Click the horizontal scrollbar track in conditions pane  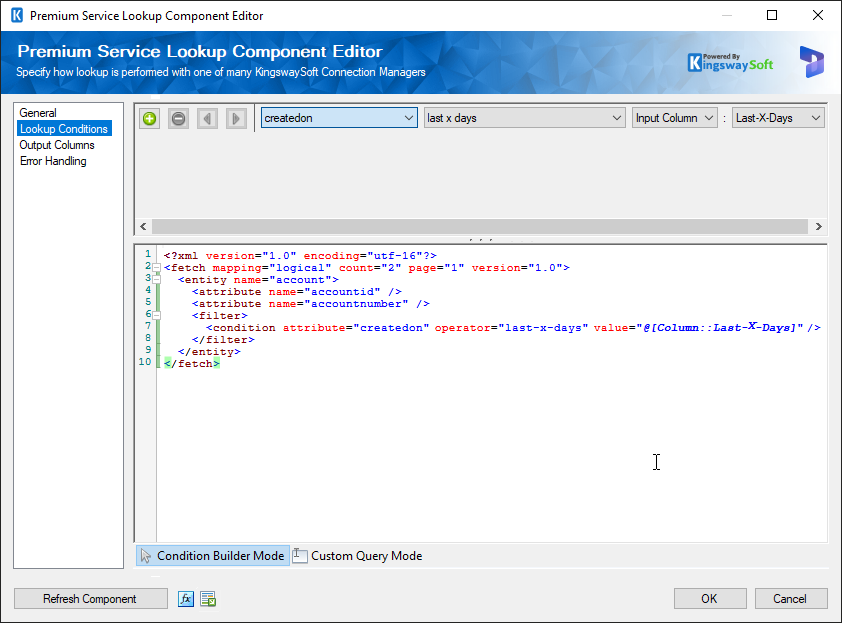(x=480, y=227)
